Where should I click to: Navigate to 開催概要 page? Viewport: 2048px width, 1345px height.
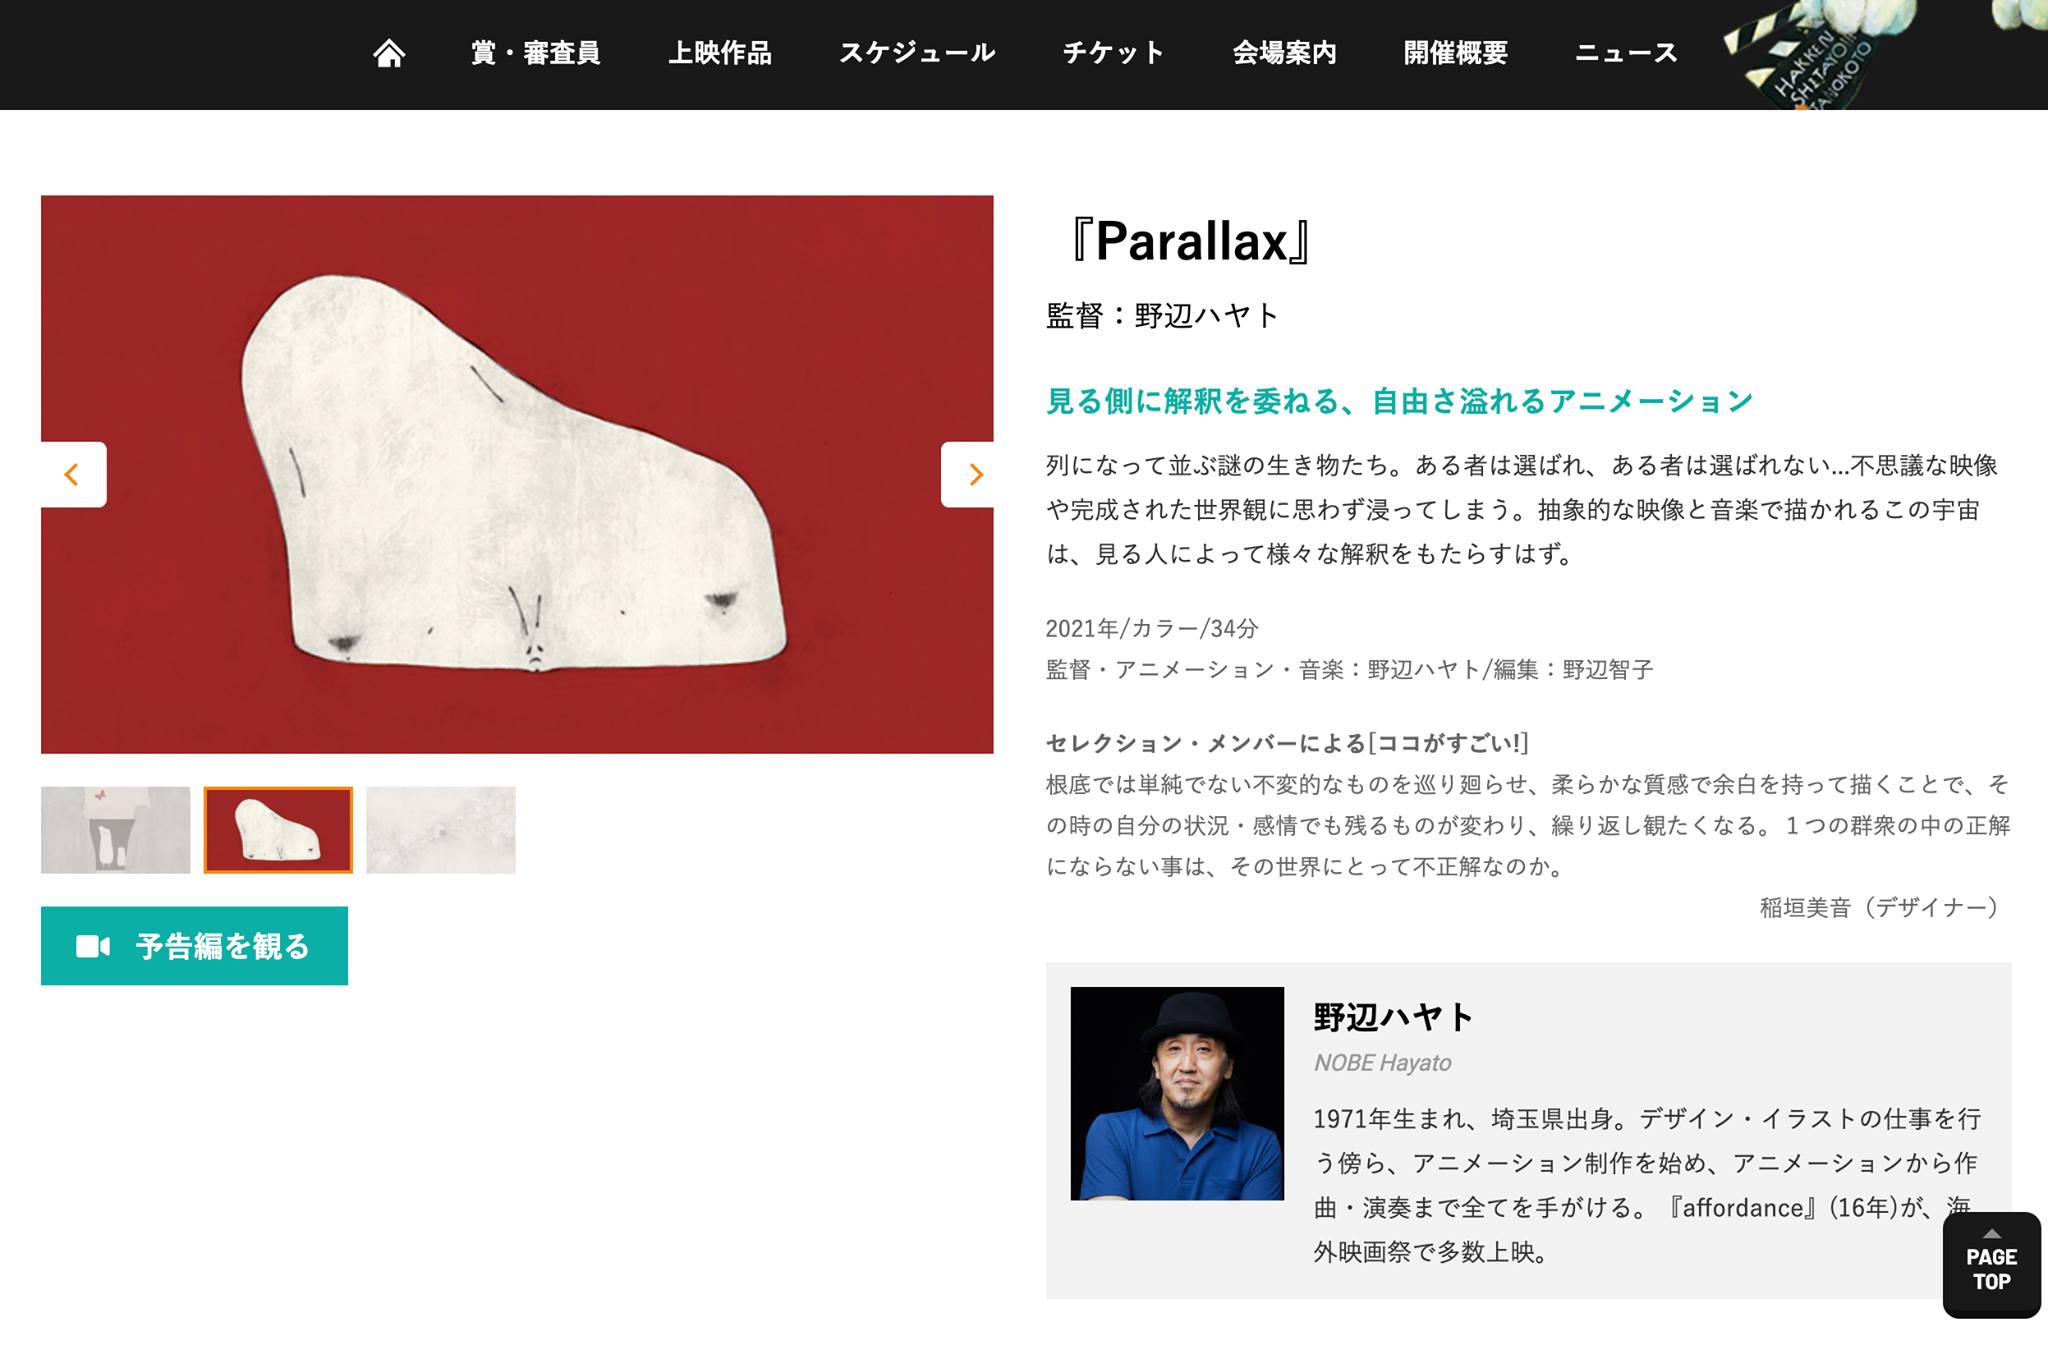pyautogui.click(x=1456, y=53)
